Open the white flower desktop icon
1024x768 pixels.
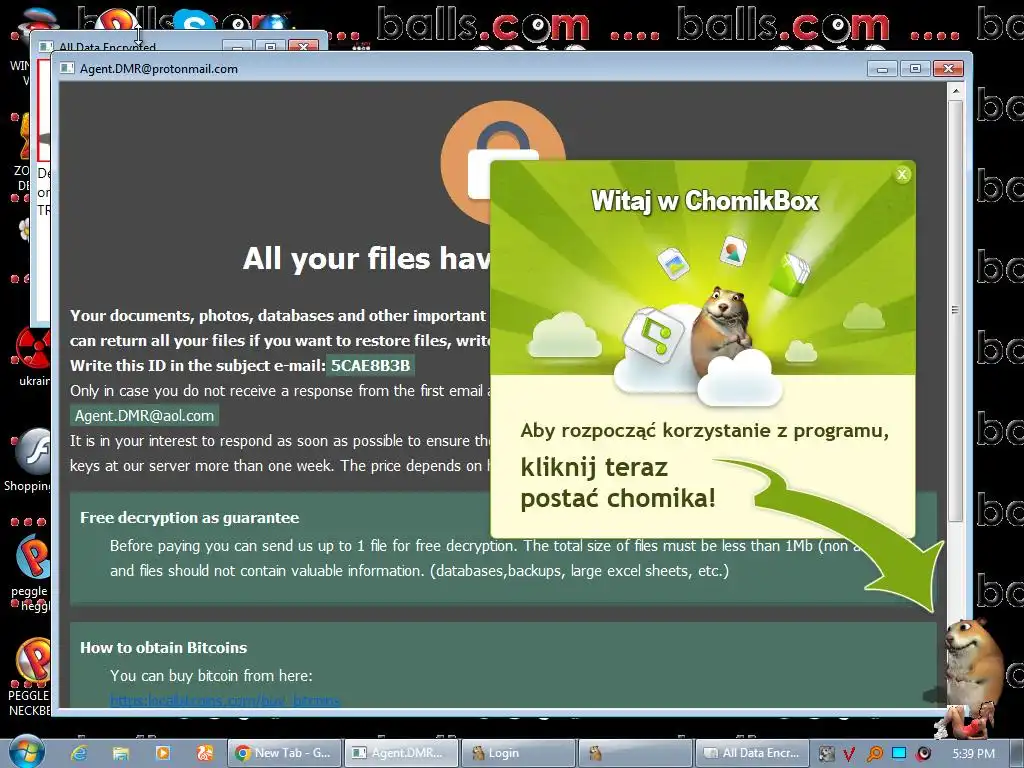(x=25, y=229)
